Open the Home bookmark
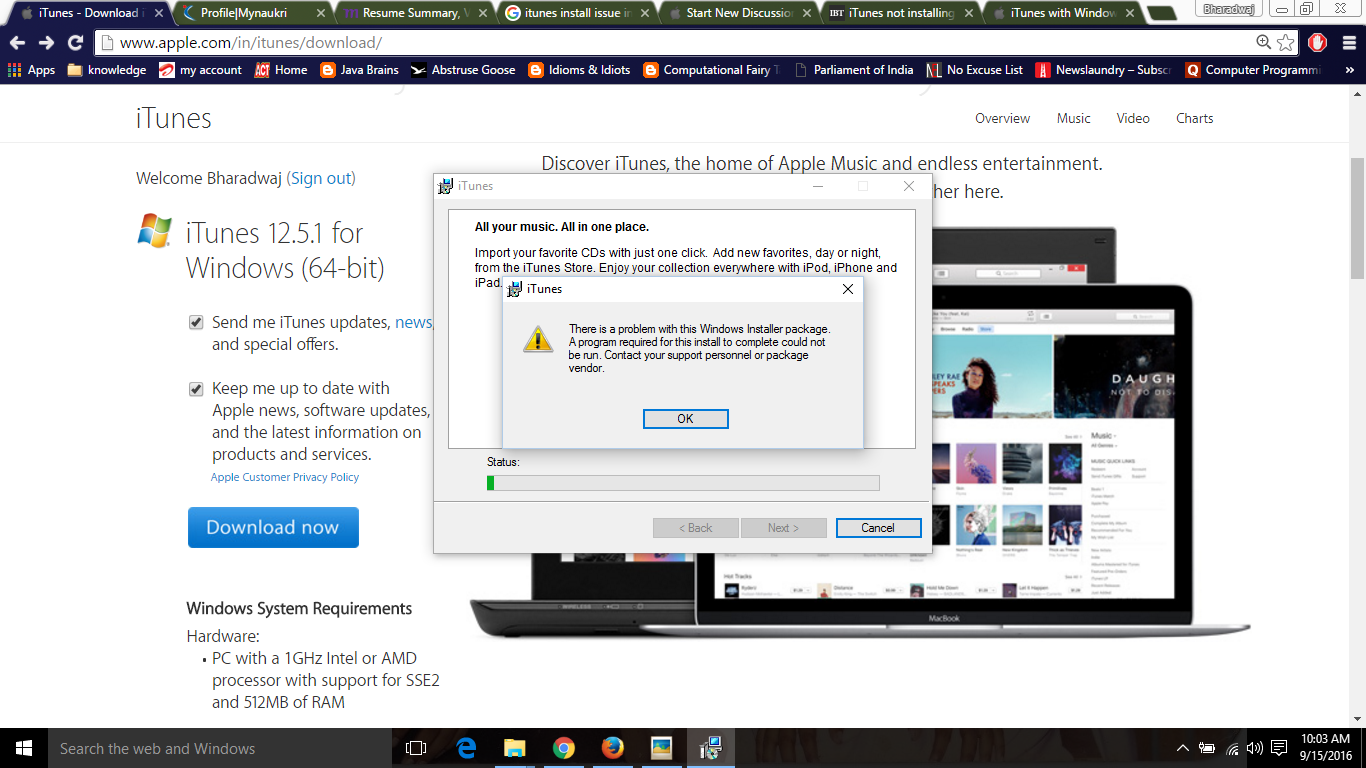Viewport: 1366px width, 768px height. coord(281,70)
